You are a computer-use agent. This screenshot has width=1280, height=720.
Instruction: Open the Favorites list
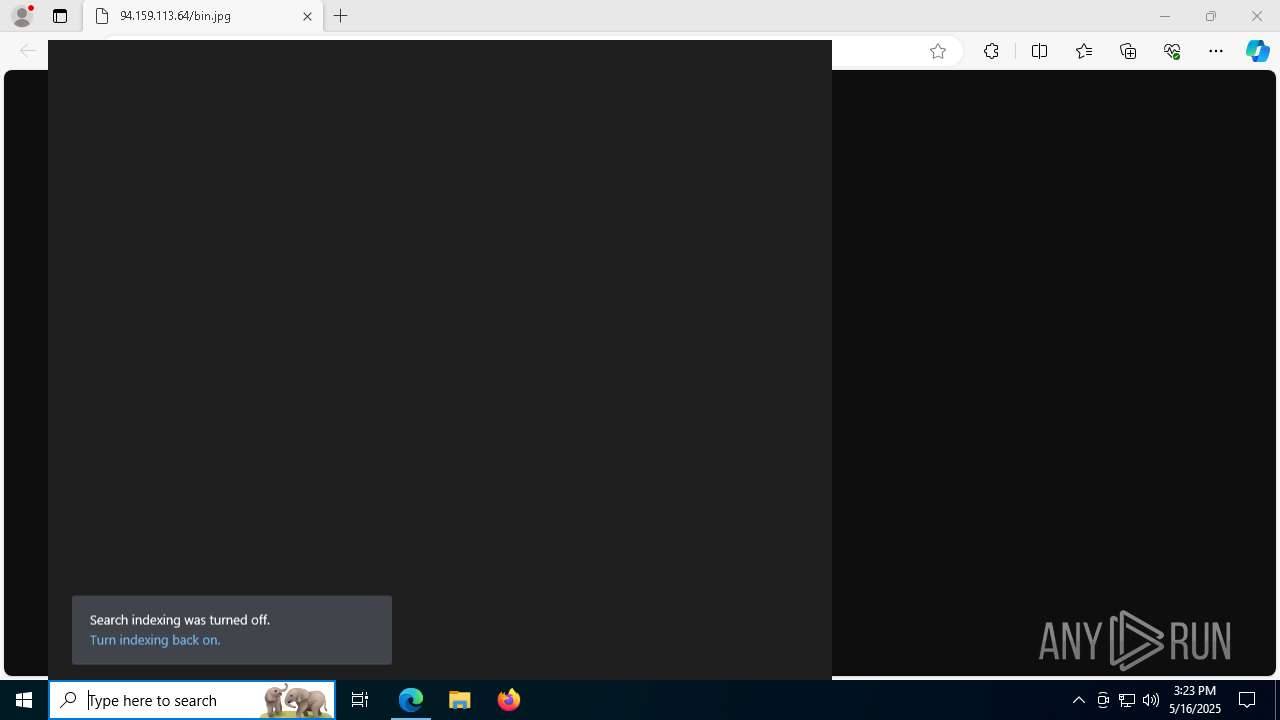click(1084, 51)
